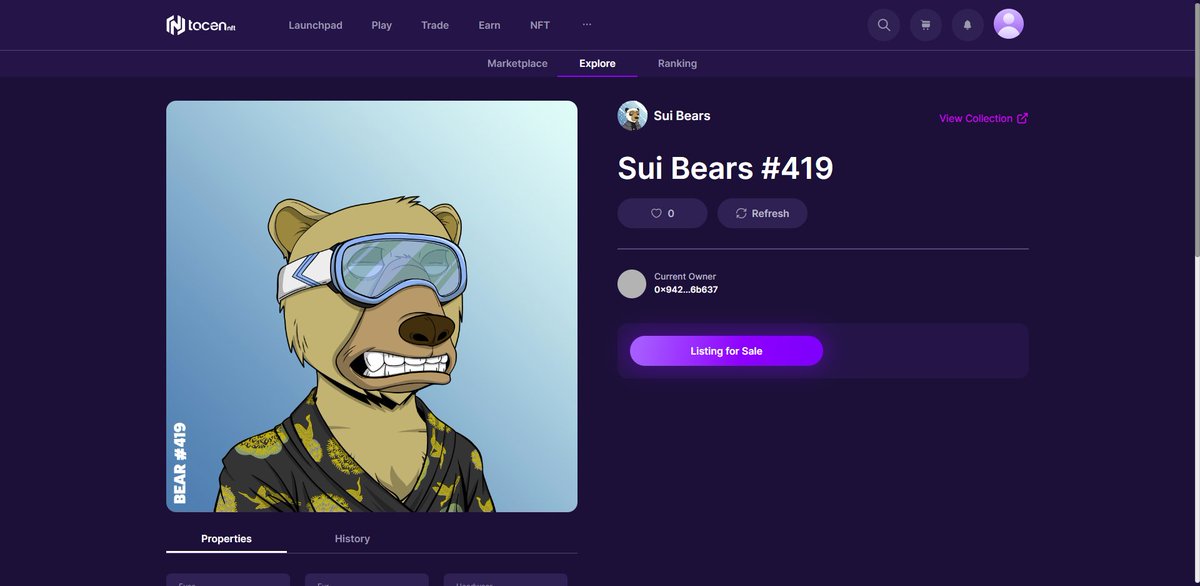This screenshot has height=586, width=1200.
Task: Click Listing for Sale button
Action: coord(726,351)
